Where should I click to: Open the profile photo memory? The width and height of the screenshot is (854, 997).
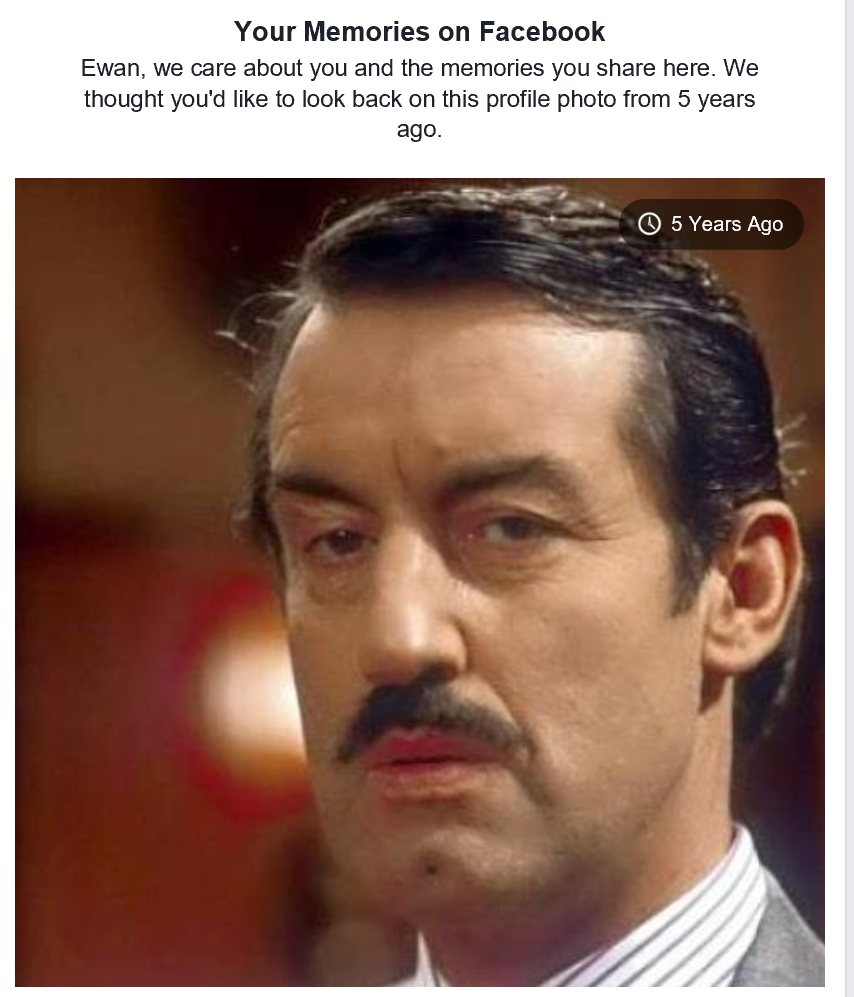420,582
